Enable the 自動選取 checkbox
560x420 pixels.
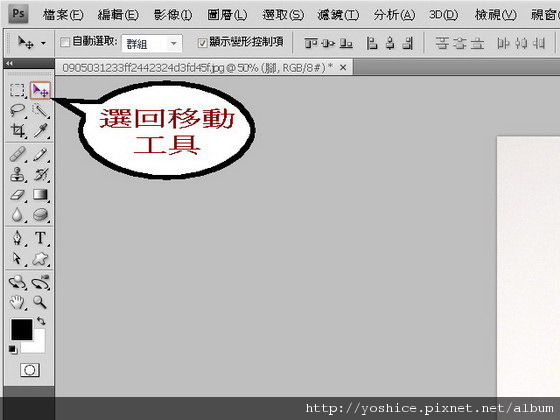point(65,42)
